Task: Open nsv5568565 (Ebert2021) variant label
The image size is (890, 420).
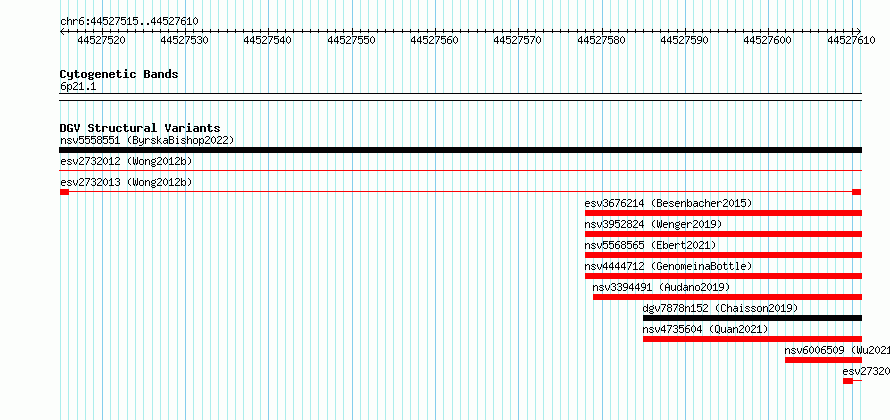Action: (x=650, y=245)
